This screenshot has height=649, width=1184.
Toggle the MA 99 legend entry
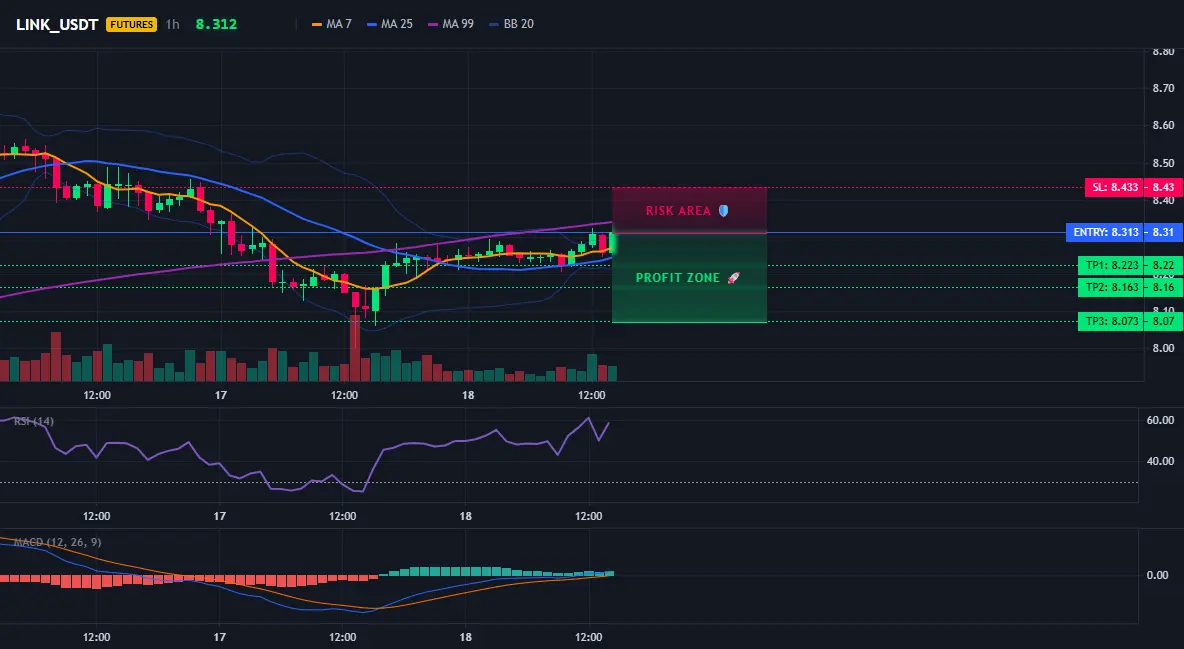452,24
